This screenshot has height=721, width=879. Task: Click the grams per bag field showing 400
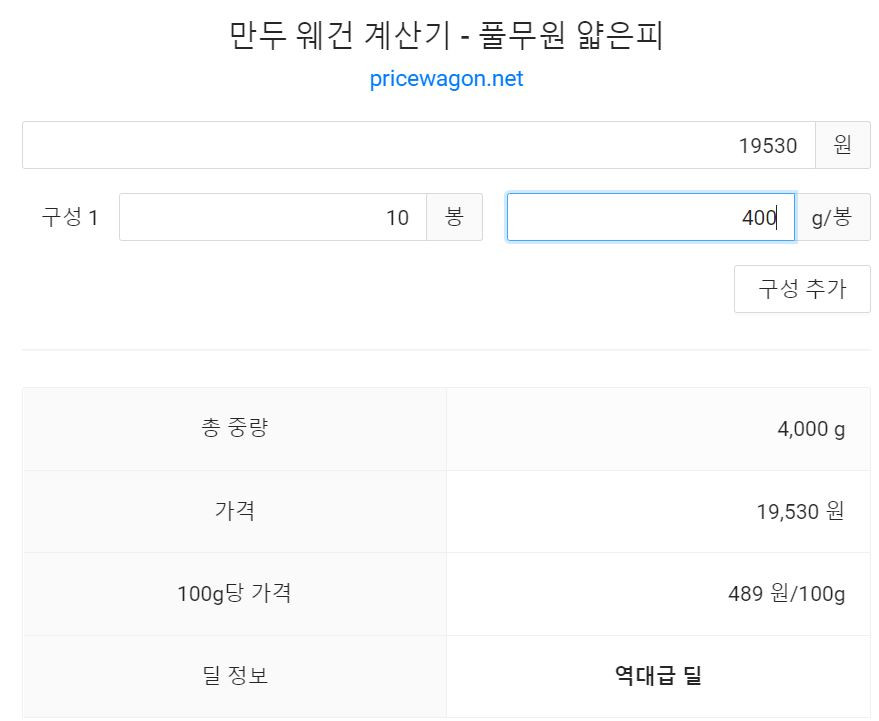(651, 217)
